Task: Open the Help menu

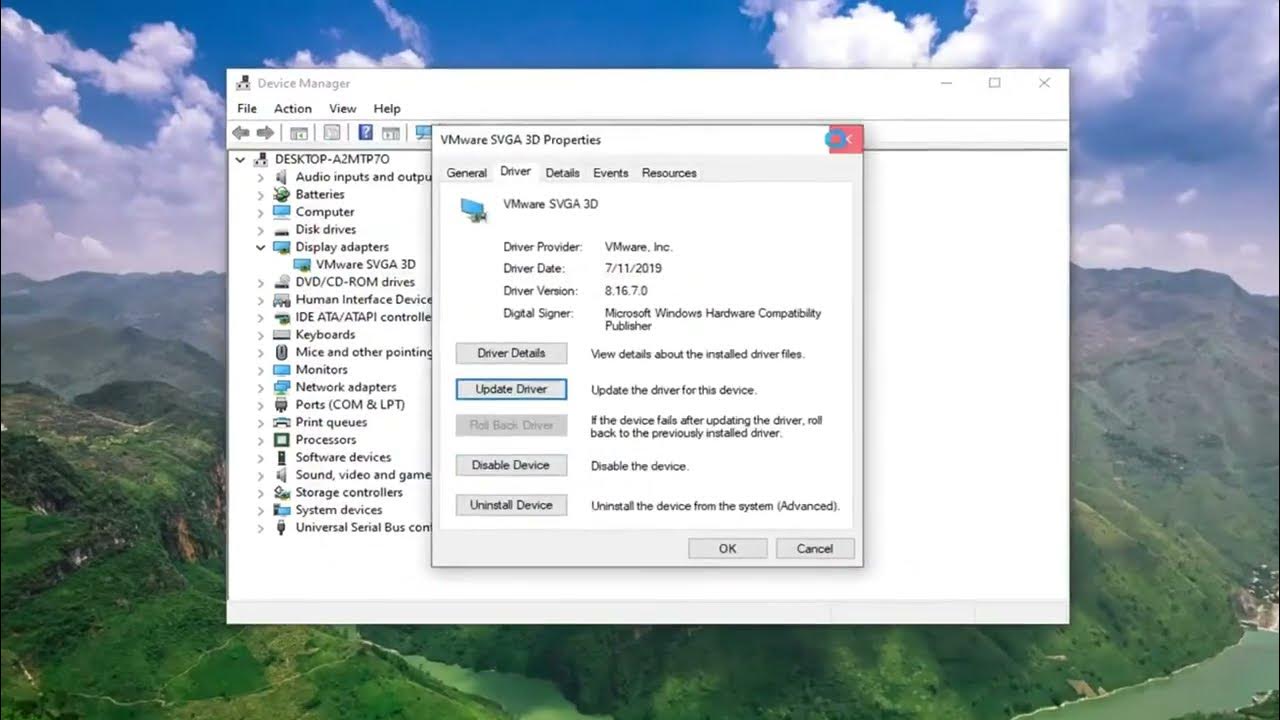Action: click(x=387, y=108)
